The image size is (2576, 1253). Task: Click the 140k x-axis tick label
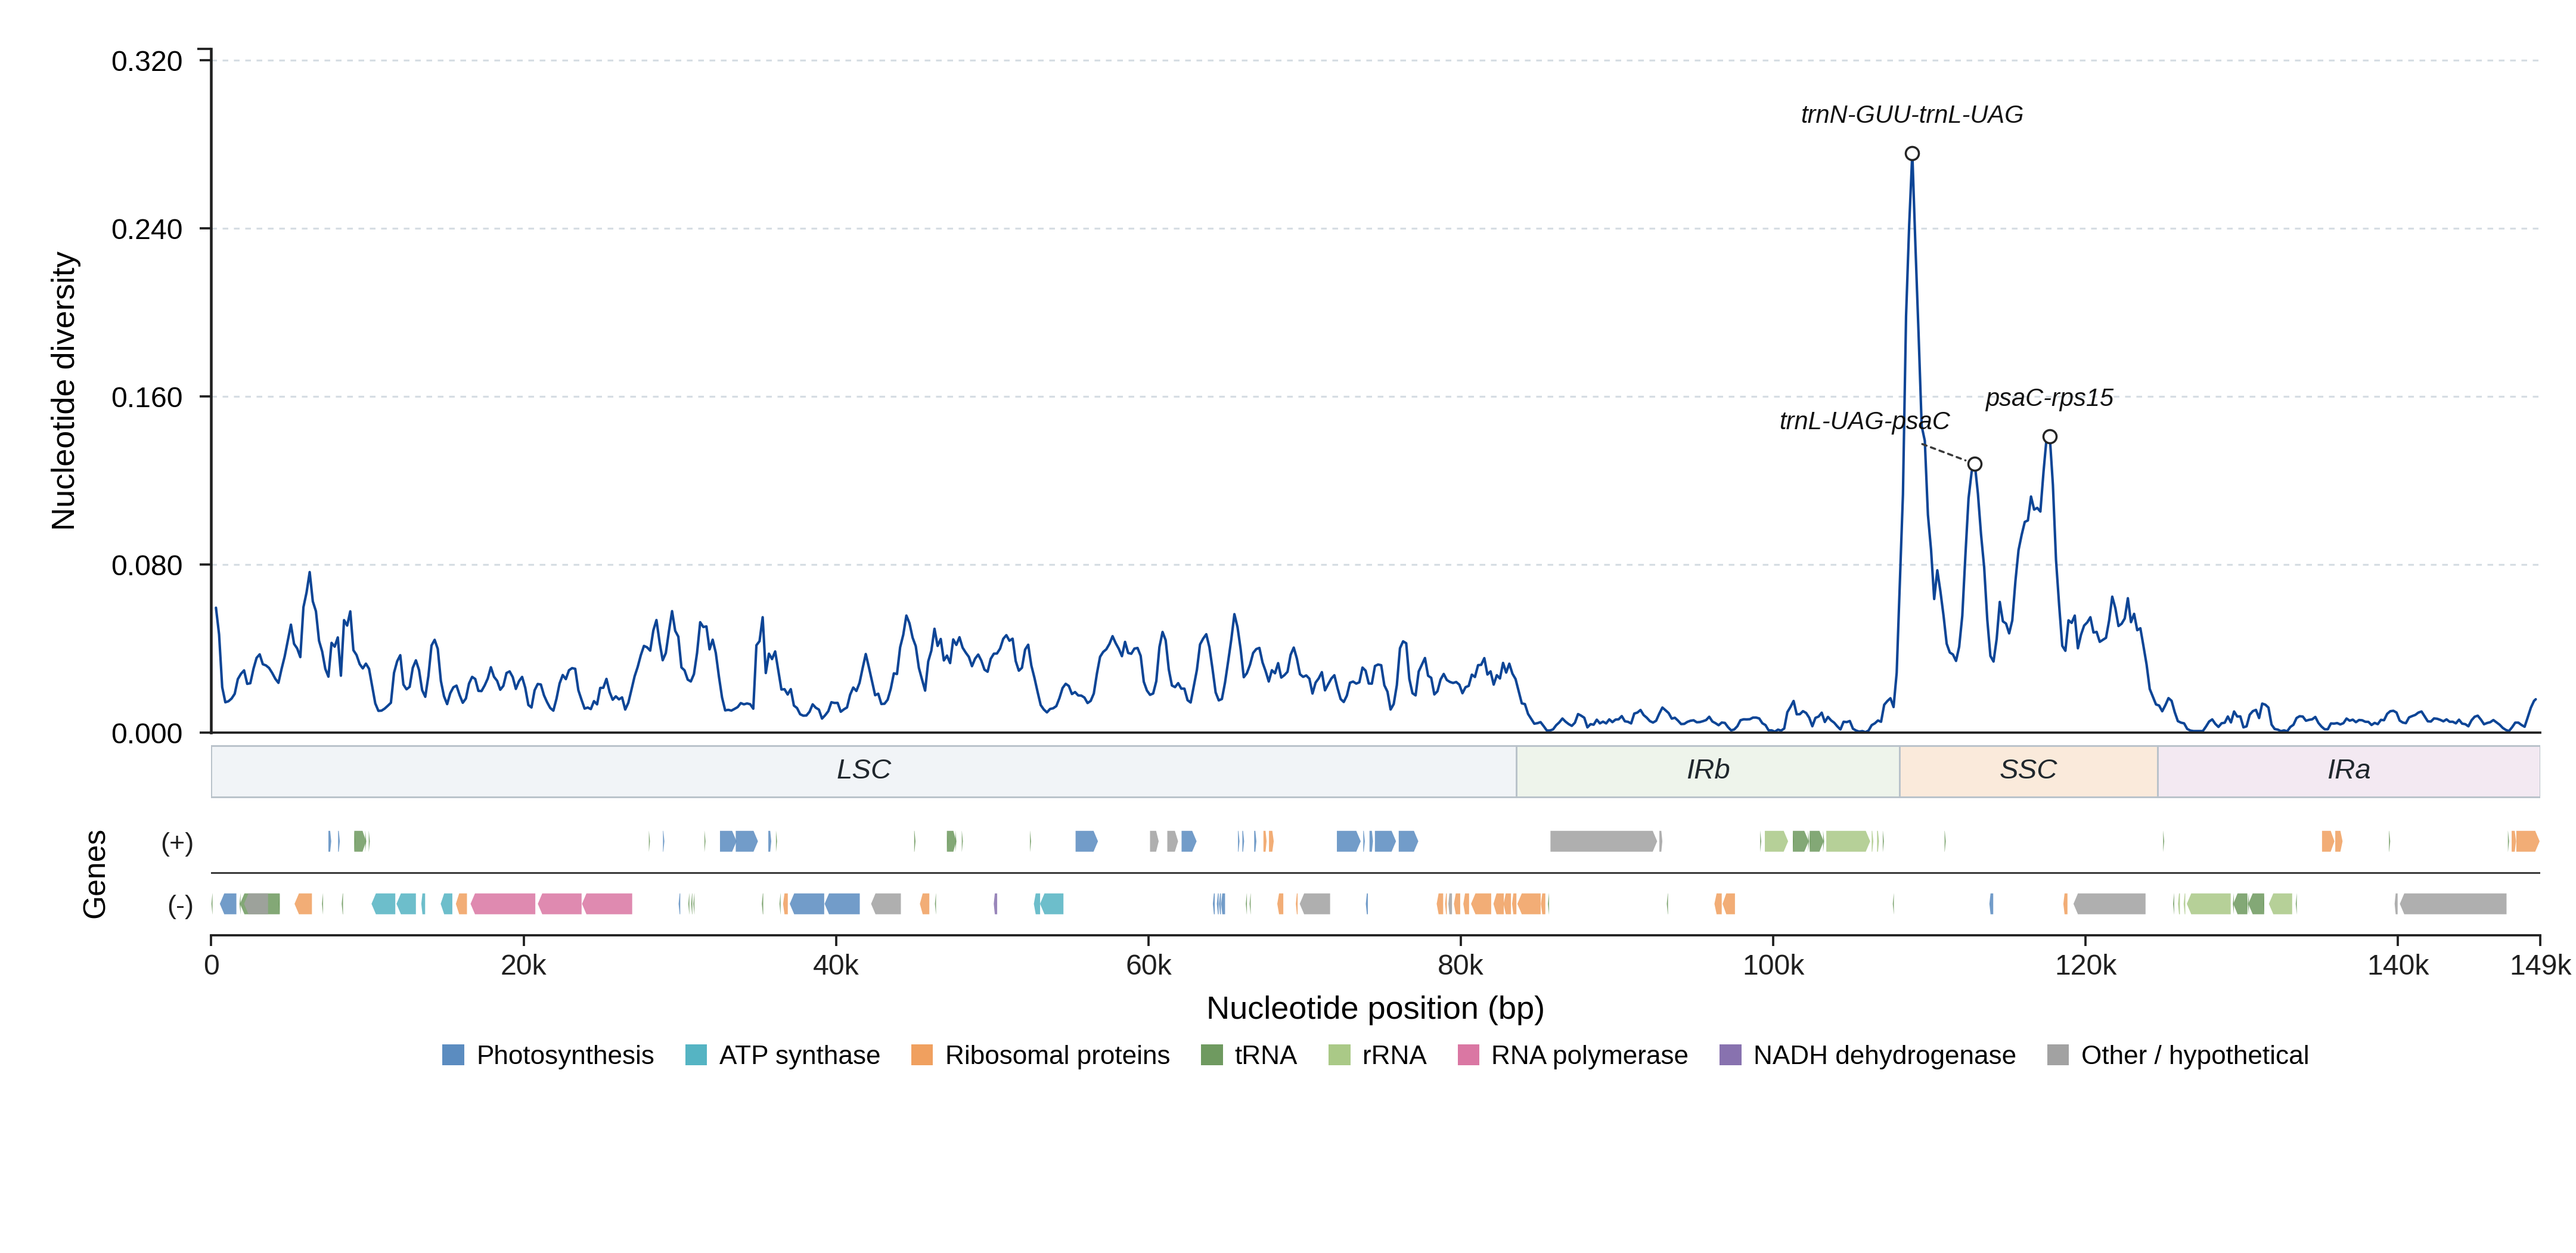coord(2397,965)
